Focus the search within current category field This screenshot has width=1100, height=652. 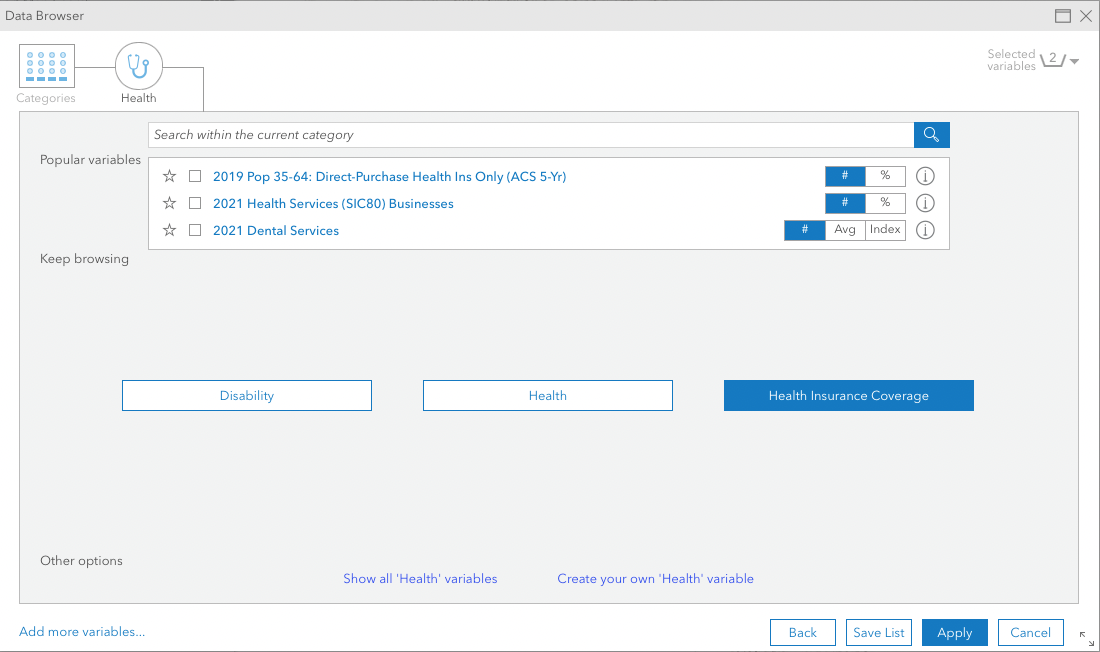(531, 135)
